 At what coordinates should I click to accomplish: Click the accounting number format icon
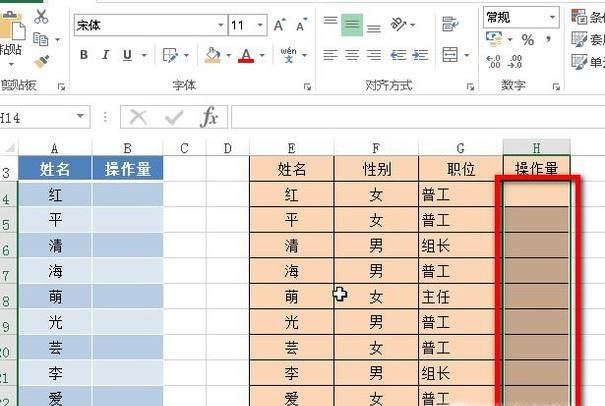(494, 39)
